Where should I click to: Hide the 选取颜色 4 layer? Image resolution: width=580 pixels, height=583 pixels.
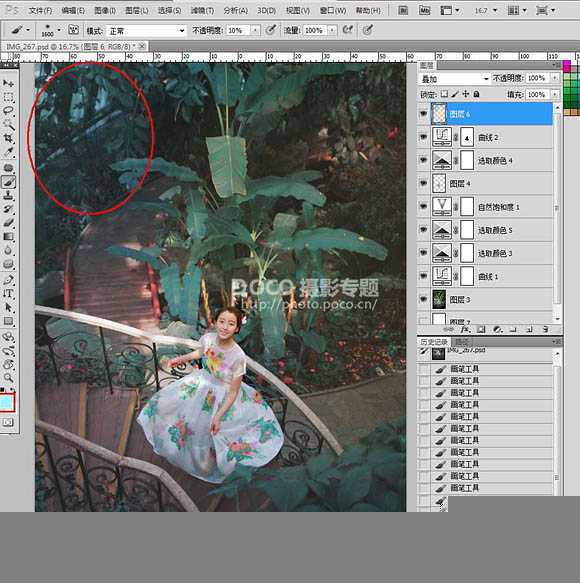[423, 160]
